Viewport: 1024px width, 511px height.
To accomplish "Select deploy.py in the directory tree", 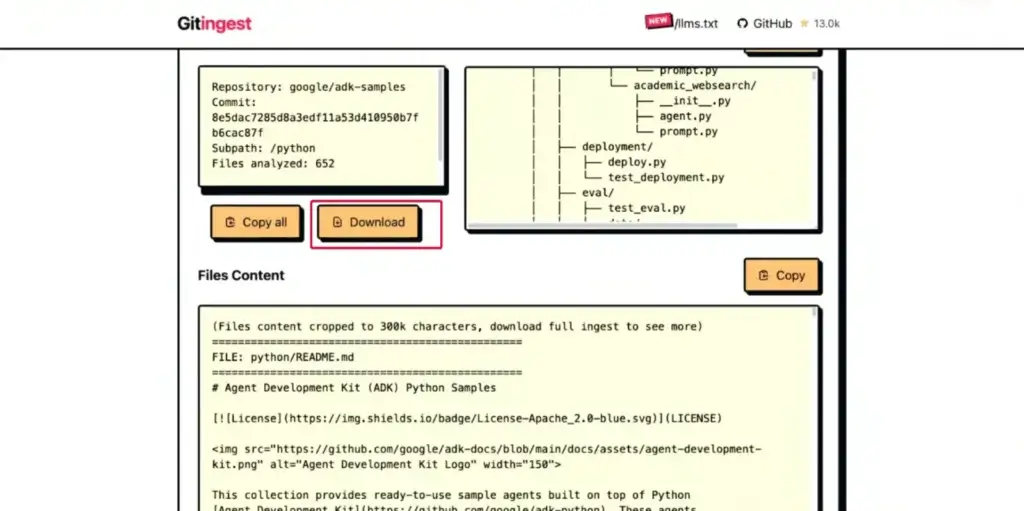I will point(636,162).
